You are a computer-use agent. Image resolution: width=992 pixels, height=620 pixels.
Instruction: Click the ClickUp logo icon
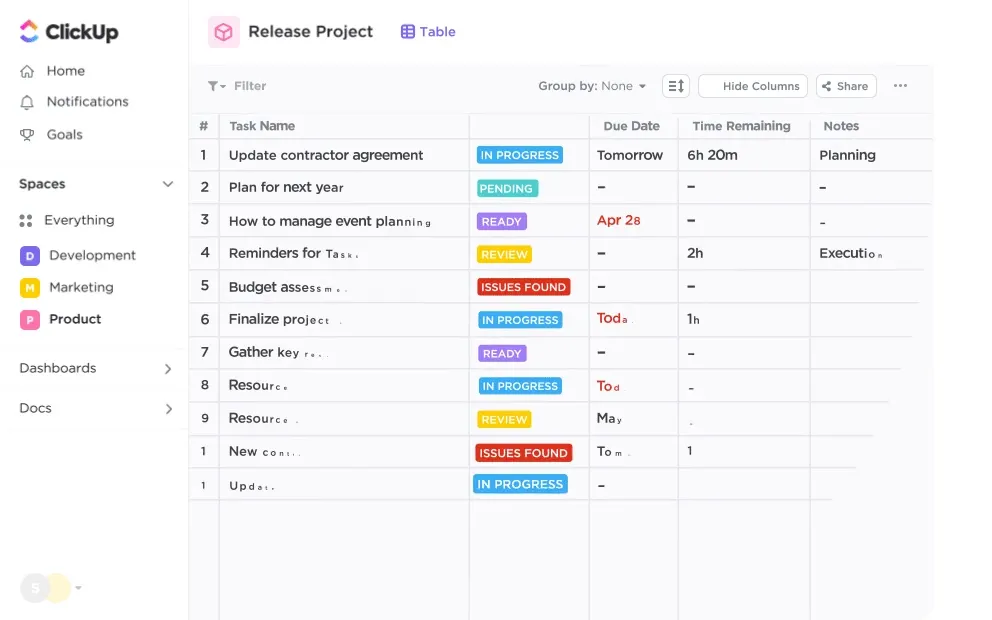(x=29, y=31)
